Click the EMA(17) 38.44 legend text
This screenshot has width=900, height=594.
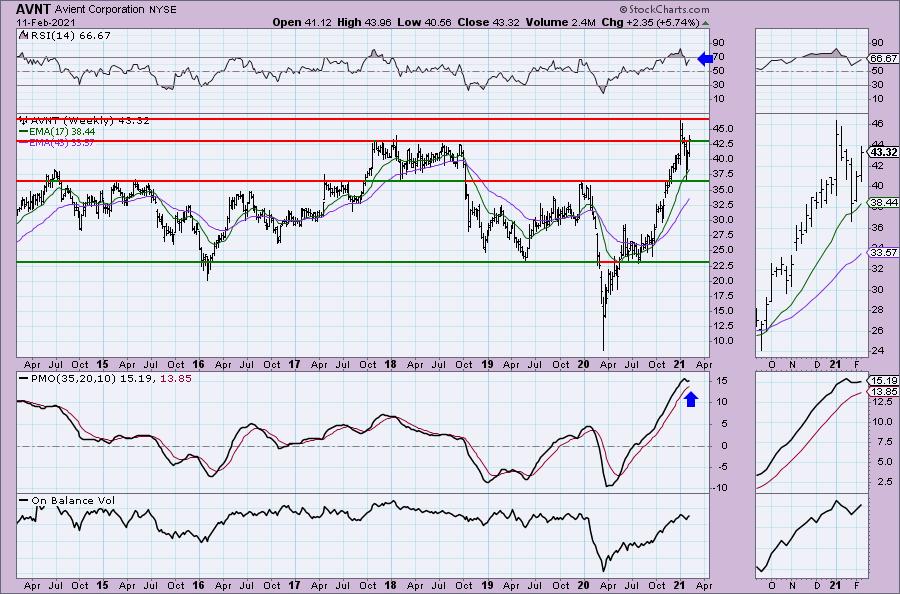coord(63,131)
